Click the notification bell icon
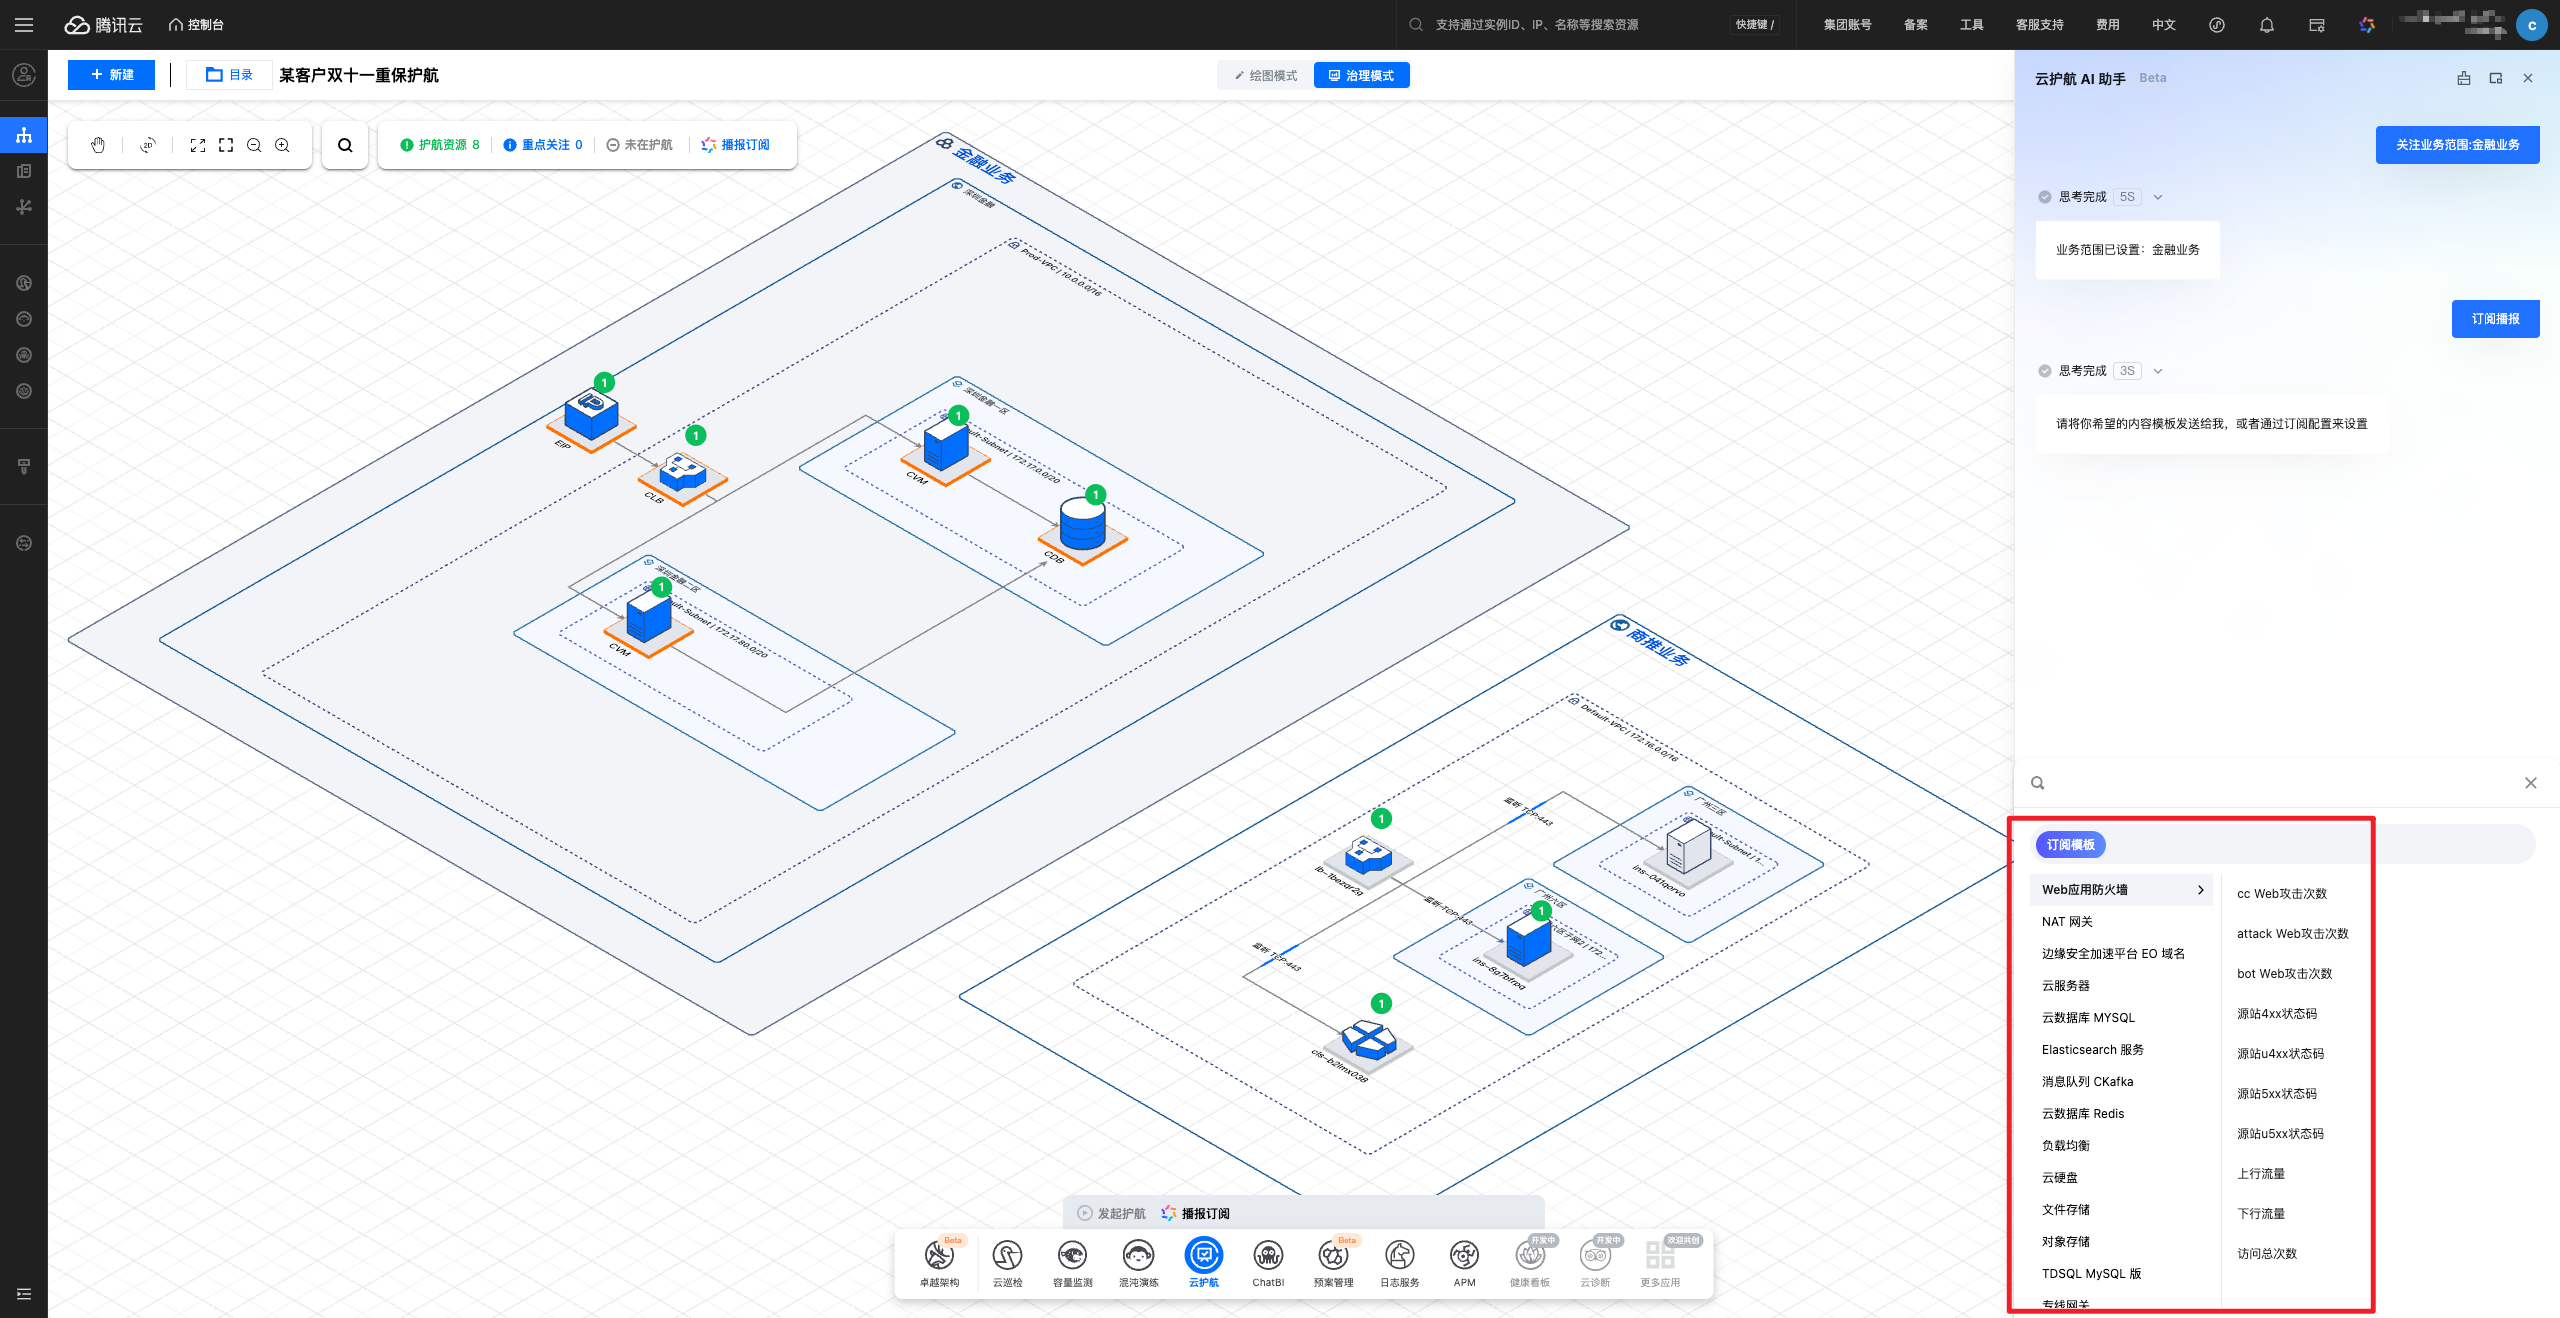2560x1318 pixels. (x=2266, y=25)
